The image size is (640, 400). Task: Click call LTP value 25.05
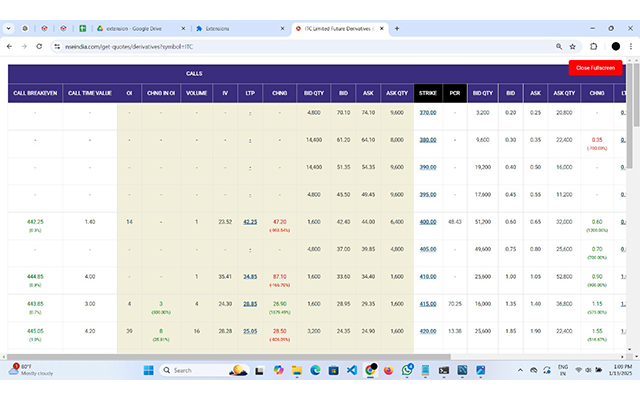pos(250,331)
